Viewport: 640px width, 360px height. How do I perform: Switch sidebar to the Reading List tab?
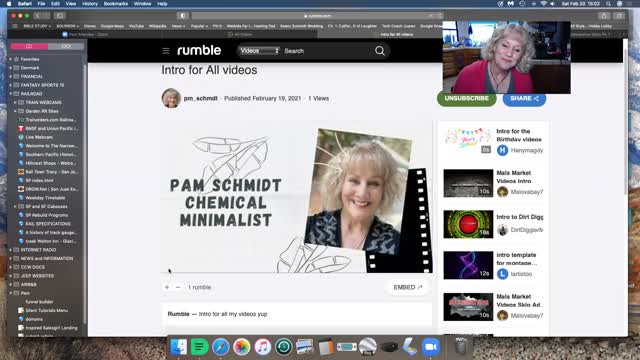click(66, 46)
